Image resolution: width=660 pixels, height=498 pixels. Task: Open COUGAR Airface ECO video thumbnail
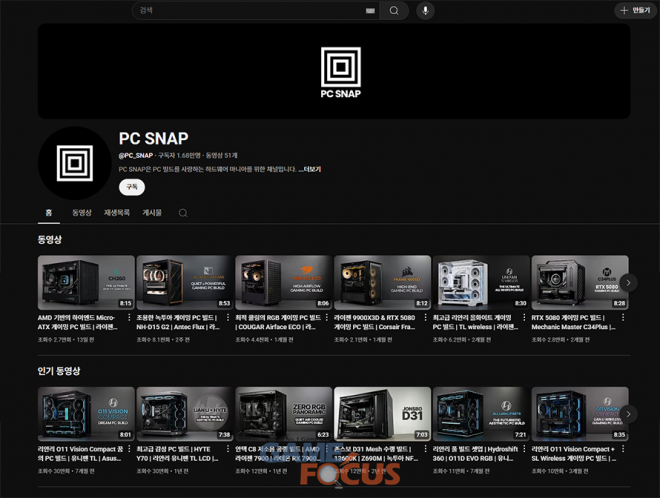(x=284, y=282)
